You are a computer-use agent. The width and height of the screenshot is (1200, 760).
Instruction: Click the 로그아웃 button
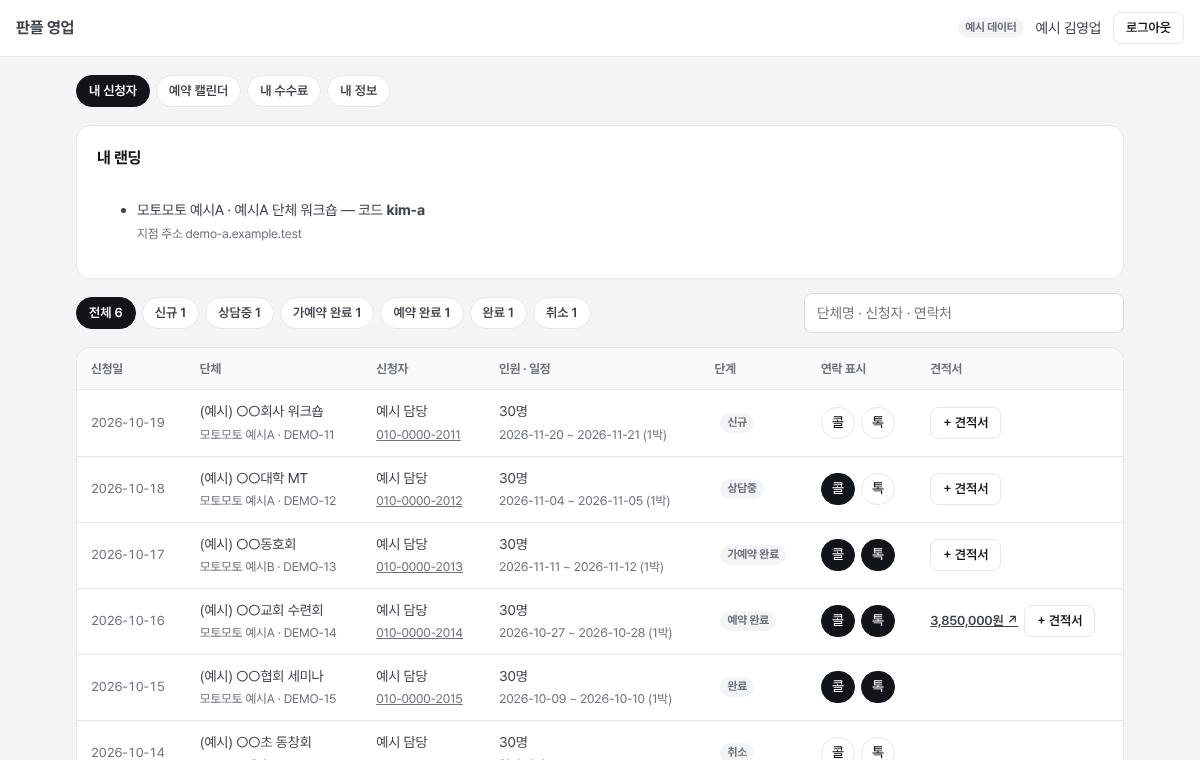[1148, 28]
